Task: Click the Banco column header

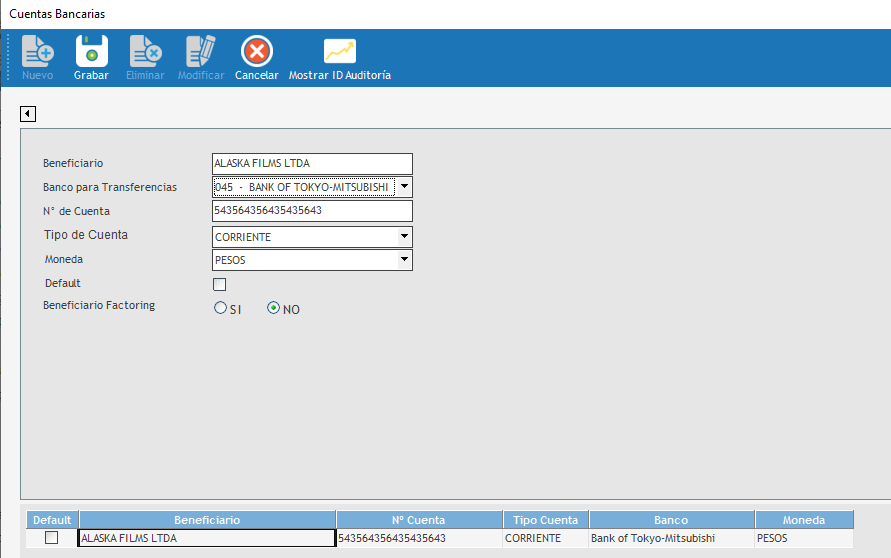Action: 671,520
